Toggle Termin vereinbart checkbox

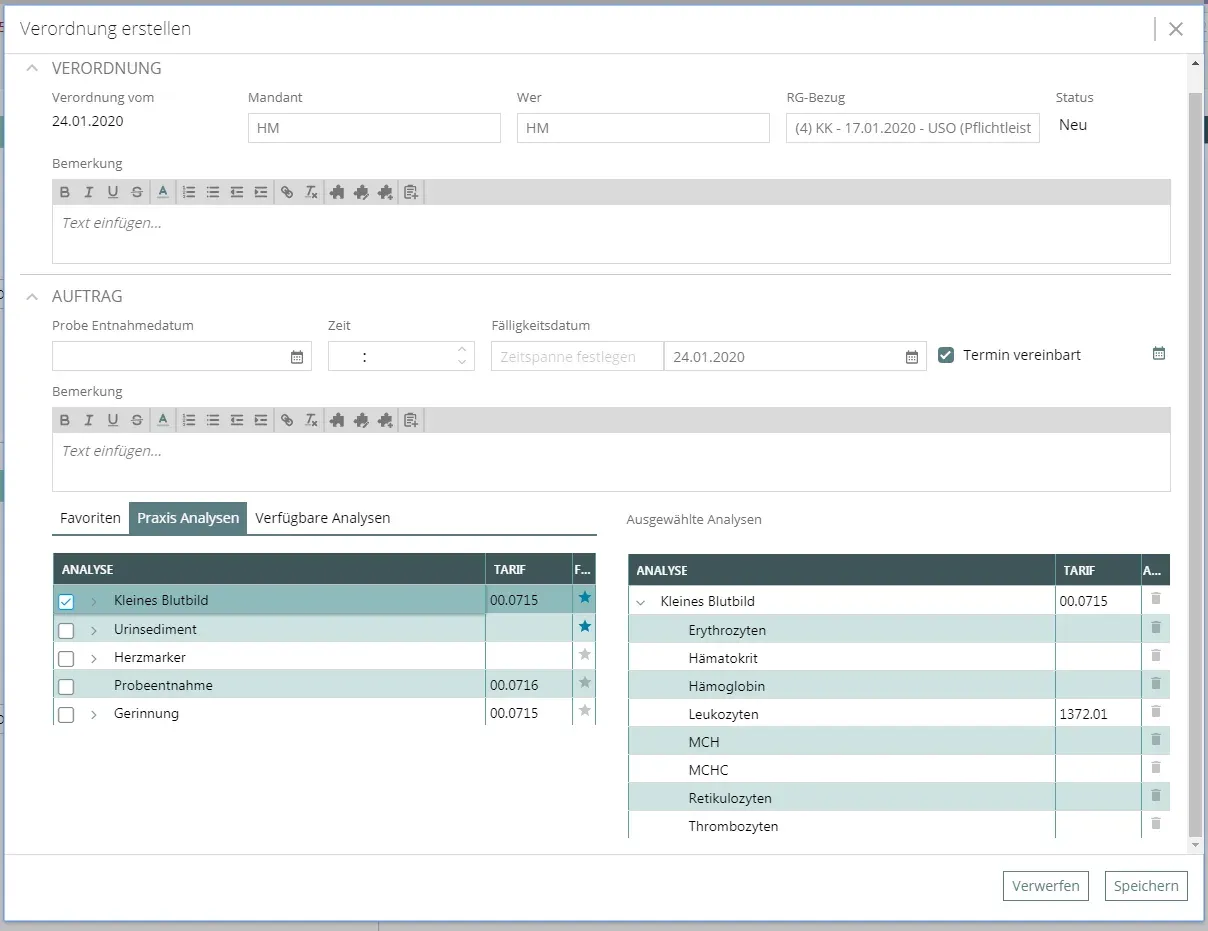point(946,355)
